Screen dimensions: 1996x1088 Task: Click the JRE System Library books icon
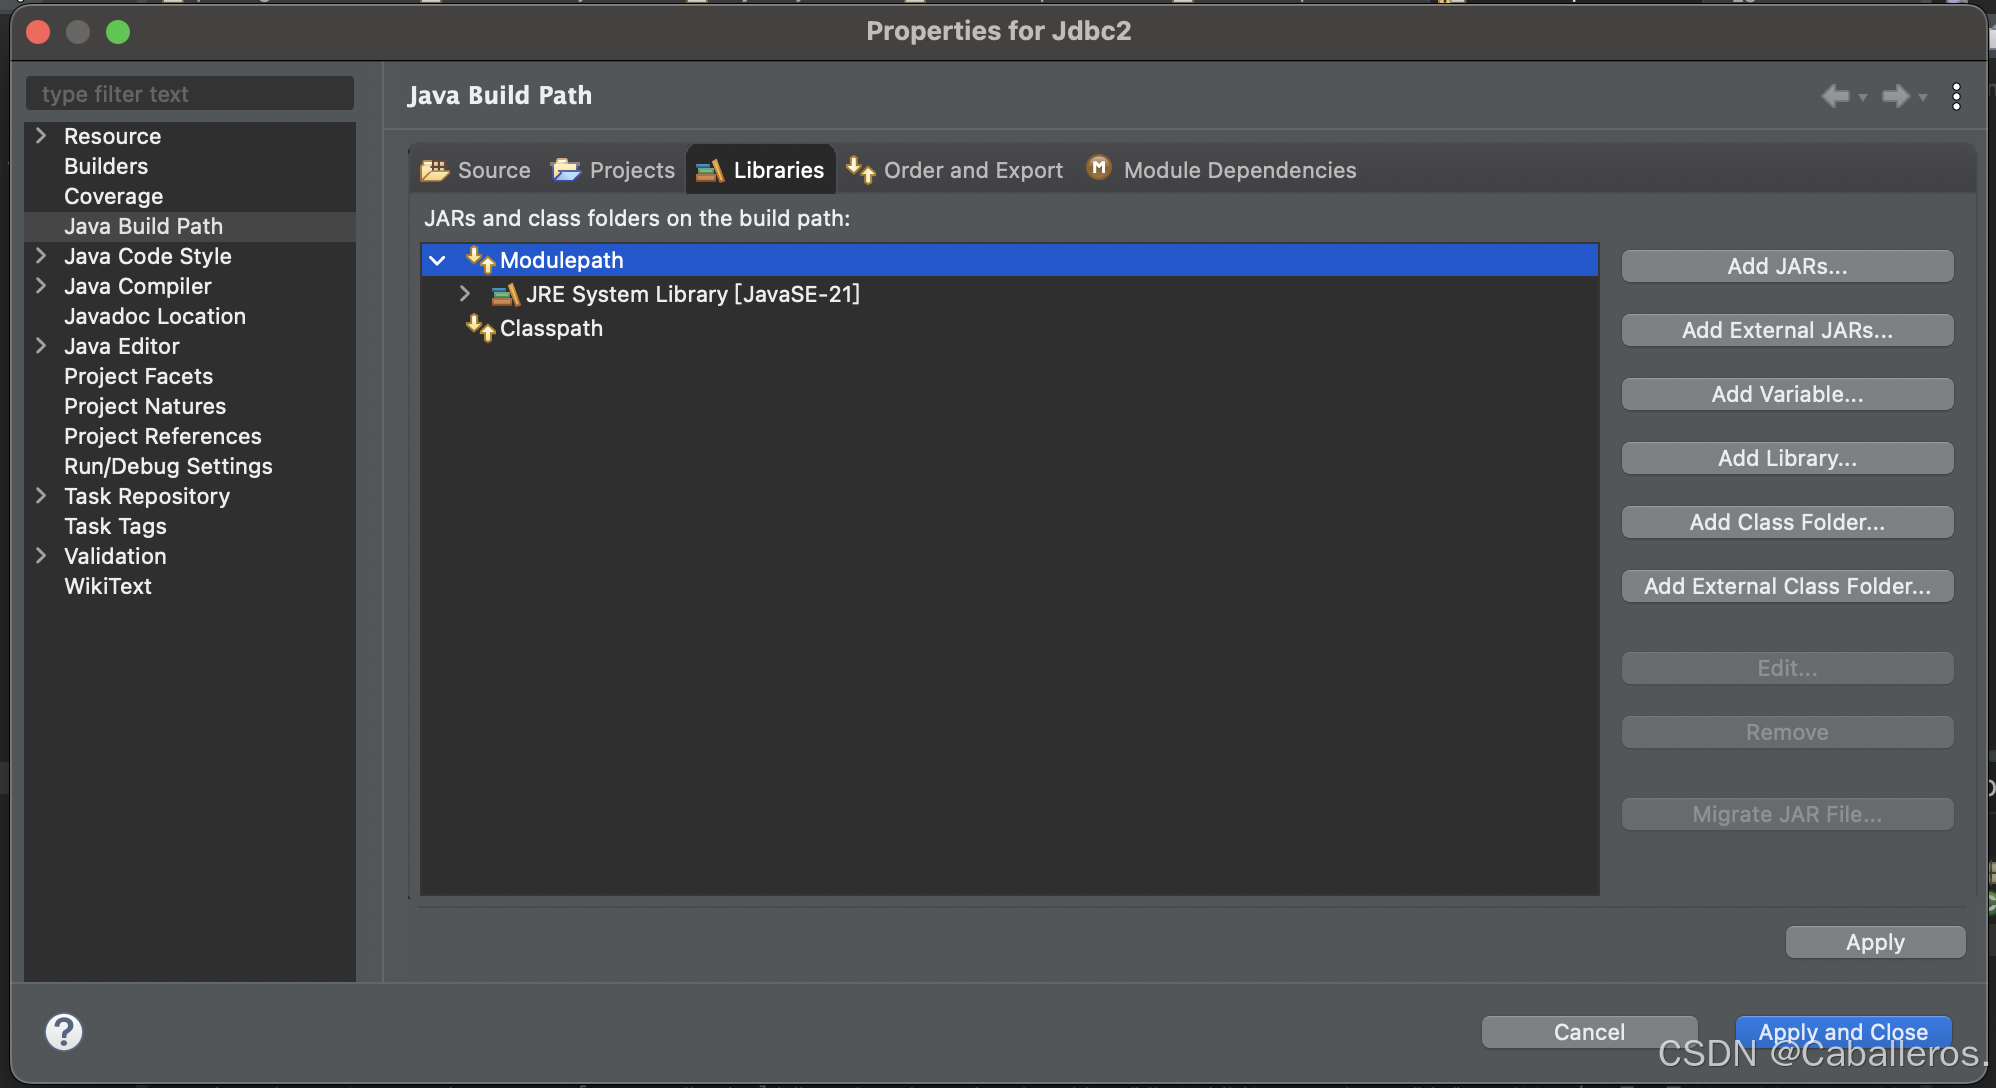505,294
